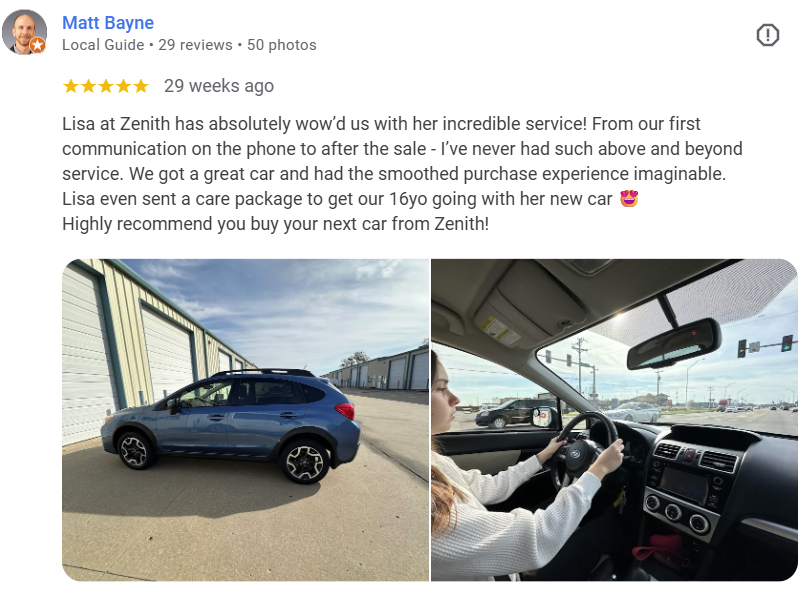This screenshot has width=809, height=598.
Task: Open the Matt Bayne reviewer name link
Action: (x=108, y=23)
